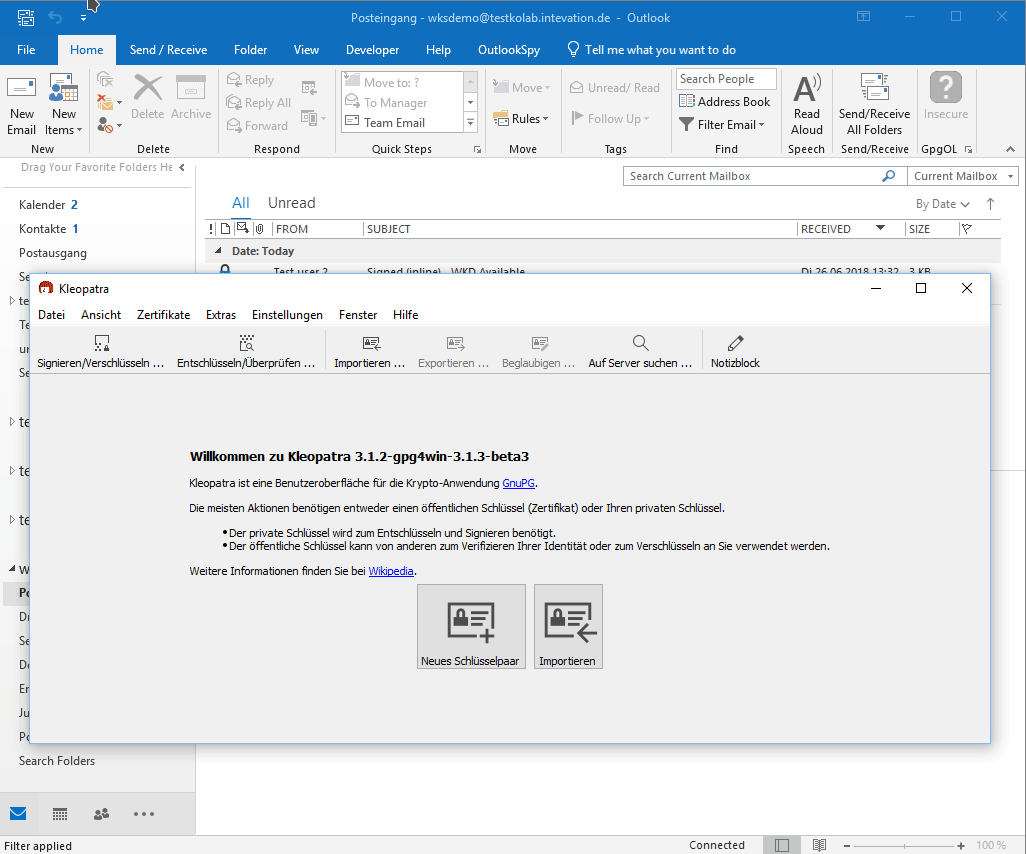Show All messages filter
This screenshot has height=854, width=1026.
pos(241,203)
